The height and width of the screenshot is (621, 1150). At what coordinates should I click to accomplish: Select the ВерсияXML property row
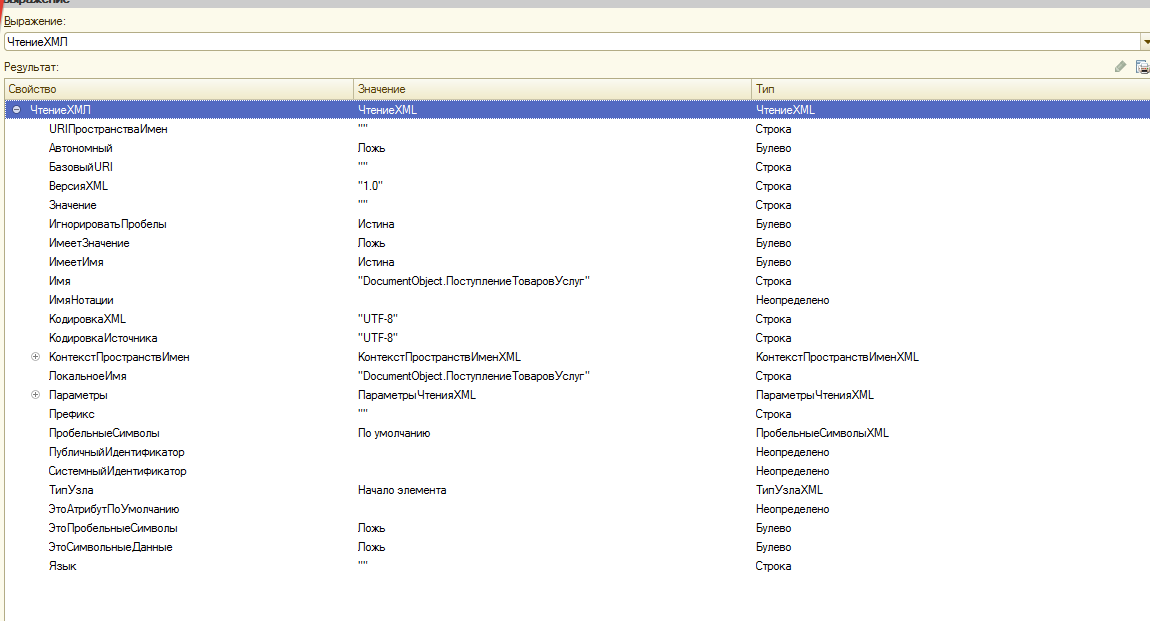pos(78,186)
